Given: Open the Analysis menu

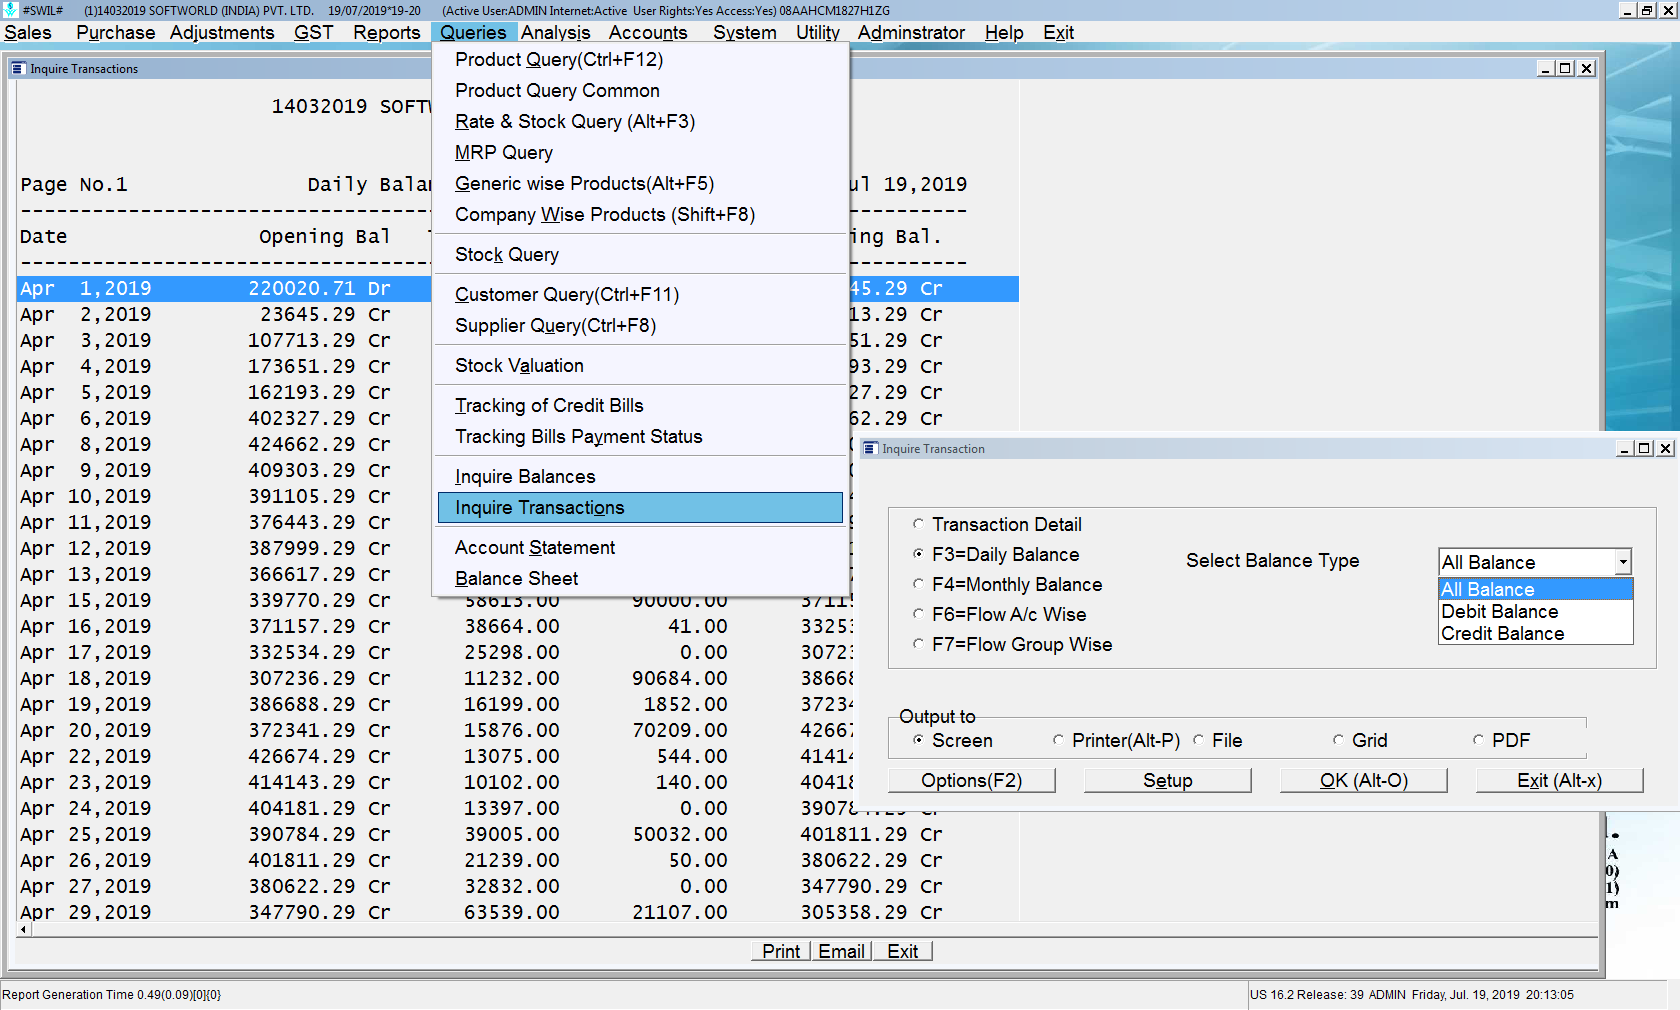Looking at the screenshot, I should 555,32.
